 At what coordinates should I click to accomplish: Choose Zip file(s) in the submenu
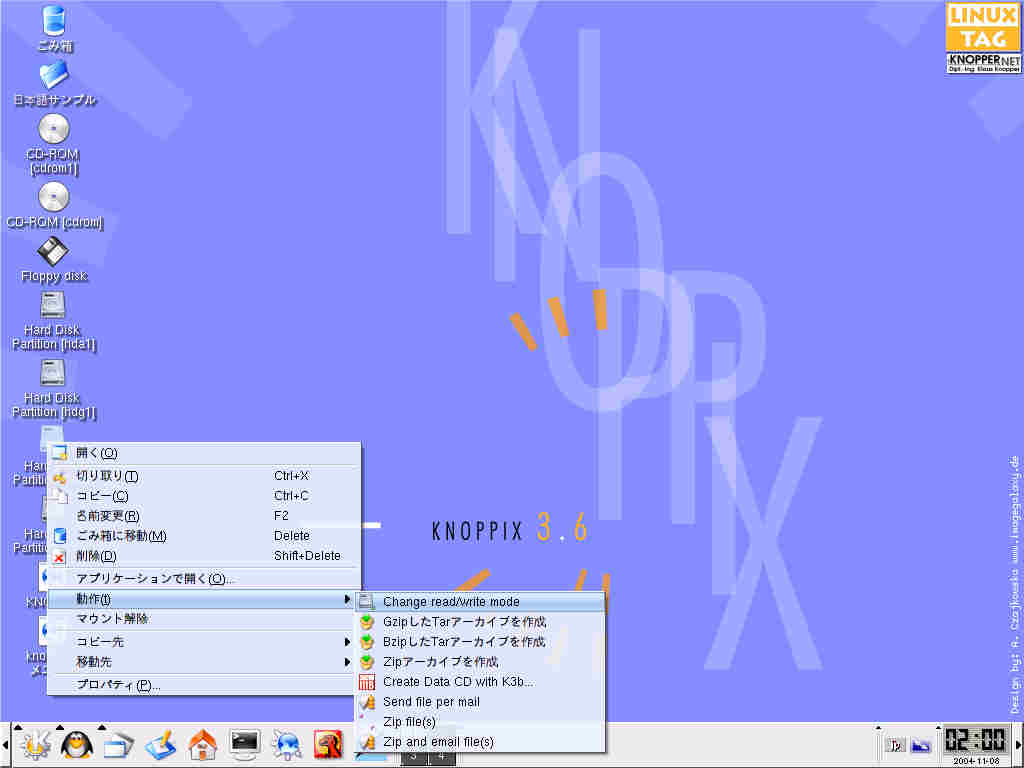[480, 722]
